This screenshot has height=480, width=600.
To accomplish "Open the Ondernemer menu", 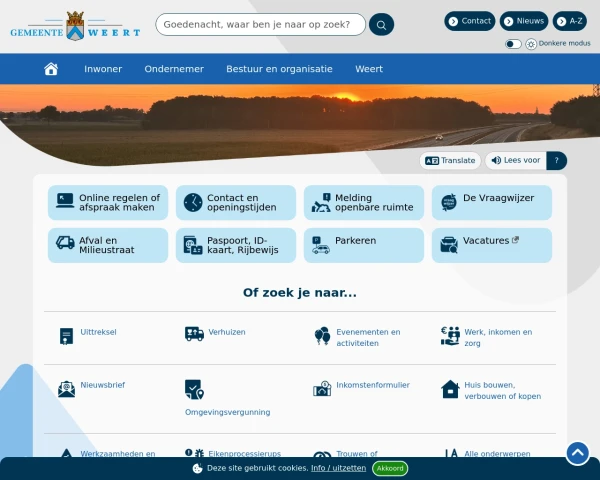I will point(174,69).
